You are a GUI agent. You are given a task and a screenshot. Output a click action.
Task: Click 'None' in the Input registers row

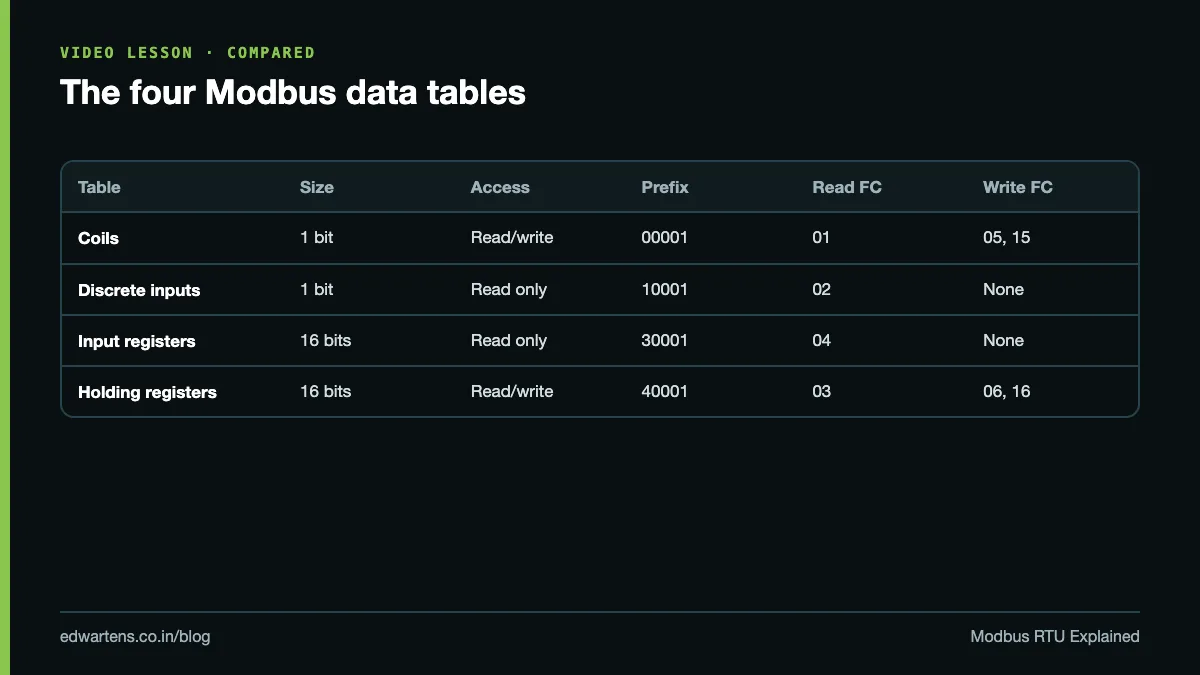click(1004, 340)
